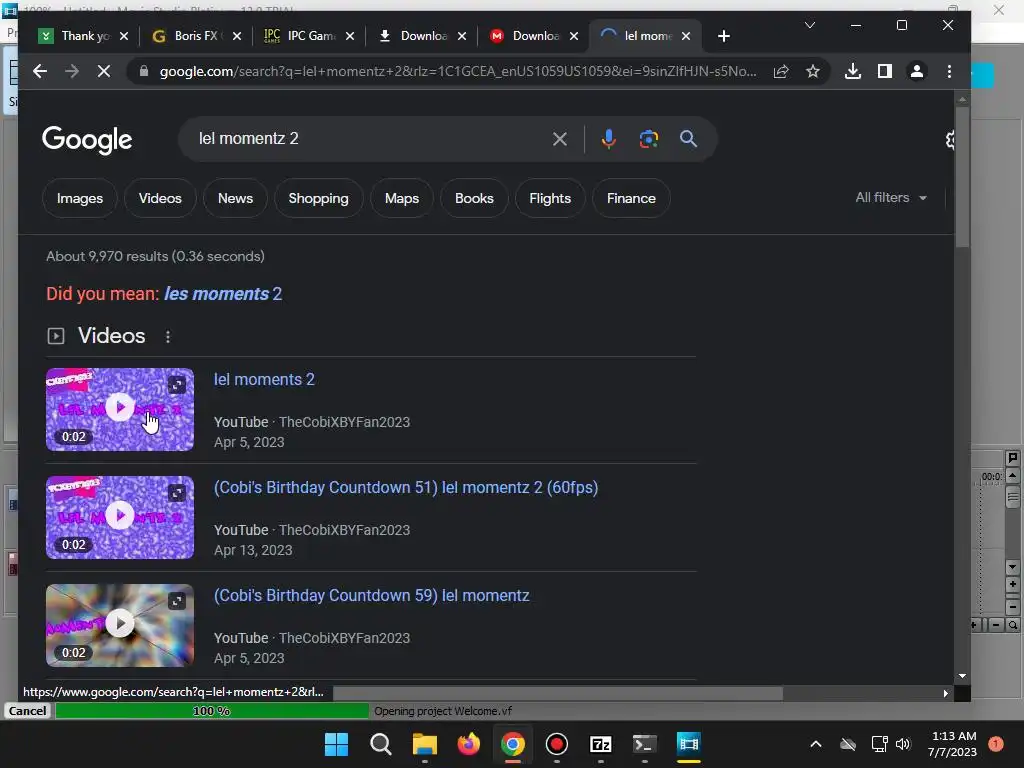Click the Google logo
Viewport: 1024px width, 768px height.
(x=87, y=140)
